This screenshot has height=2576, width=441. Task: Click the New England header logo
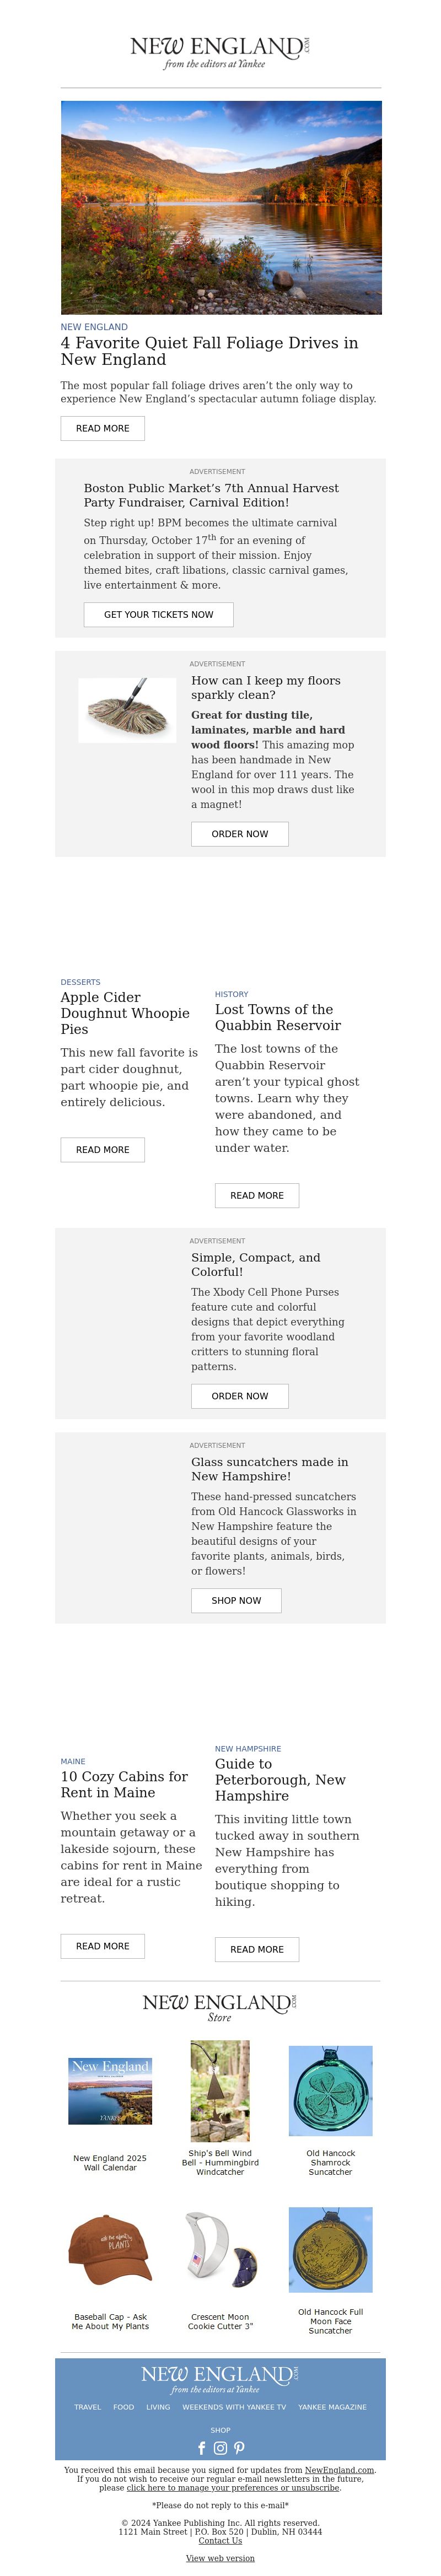click(220, 52)
